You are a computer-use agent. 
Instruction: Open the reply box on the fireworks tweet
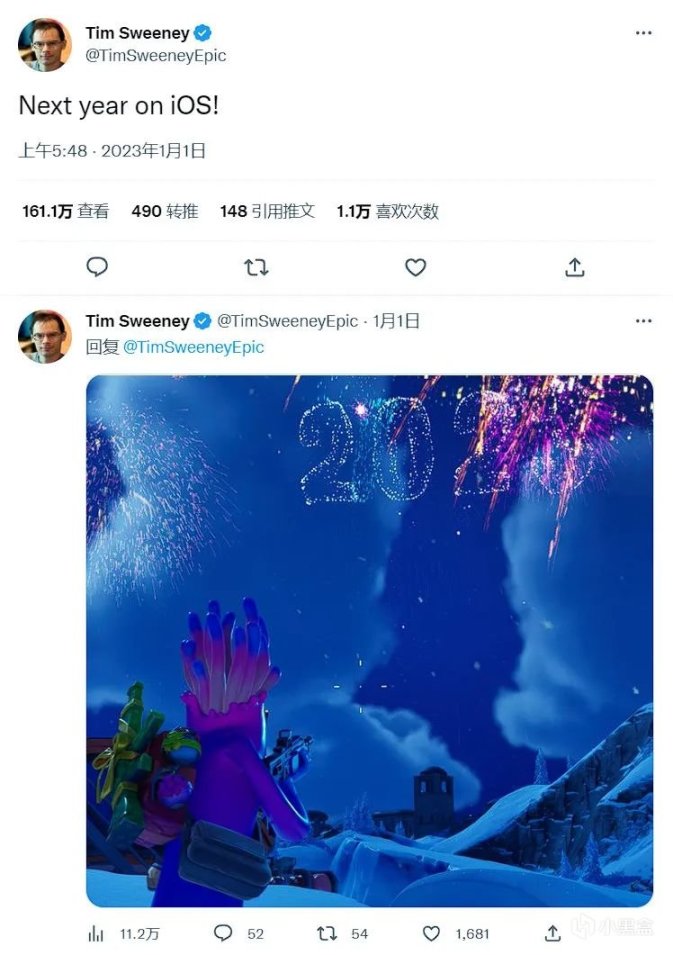tap(222, 932)
